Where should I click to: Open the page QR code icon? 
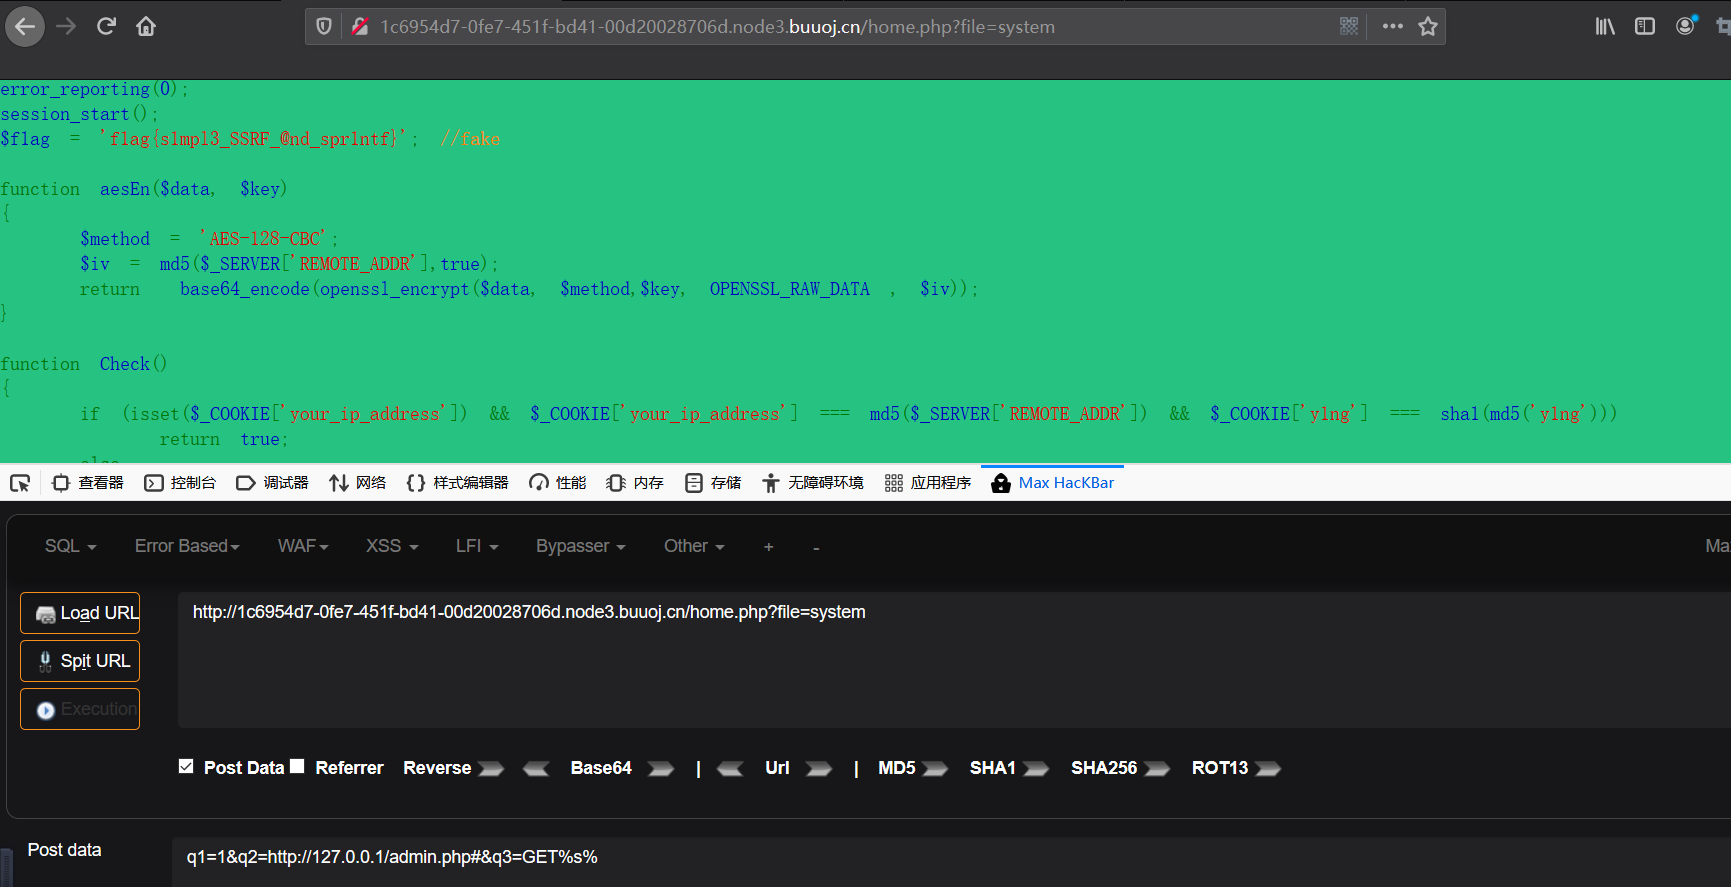pos(1349,27)
